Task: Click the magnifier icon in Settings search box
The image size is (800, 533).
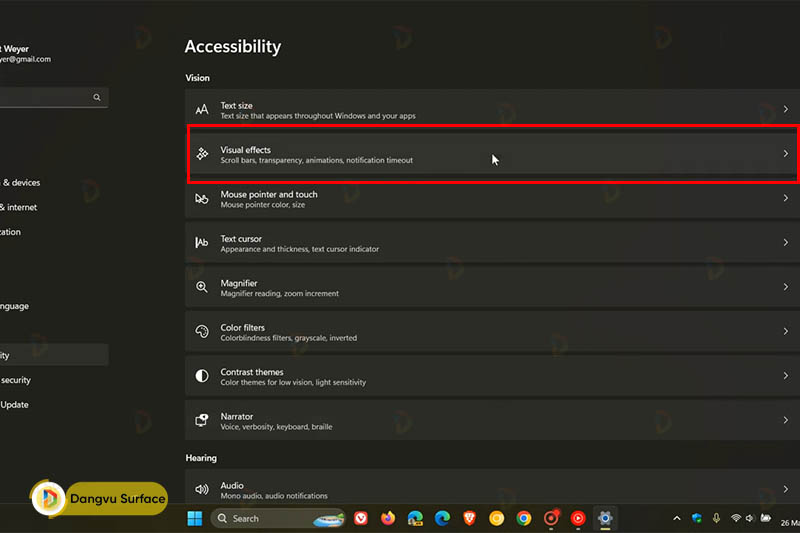Action: [x=97, y=98]
